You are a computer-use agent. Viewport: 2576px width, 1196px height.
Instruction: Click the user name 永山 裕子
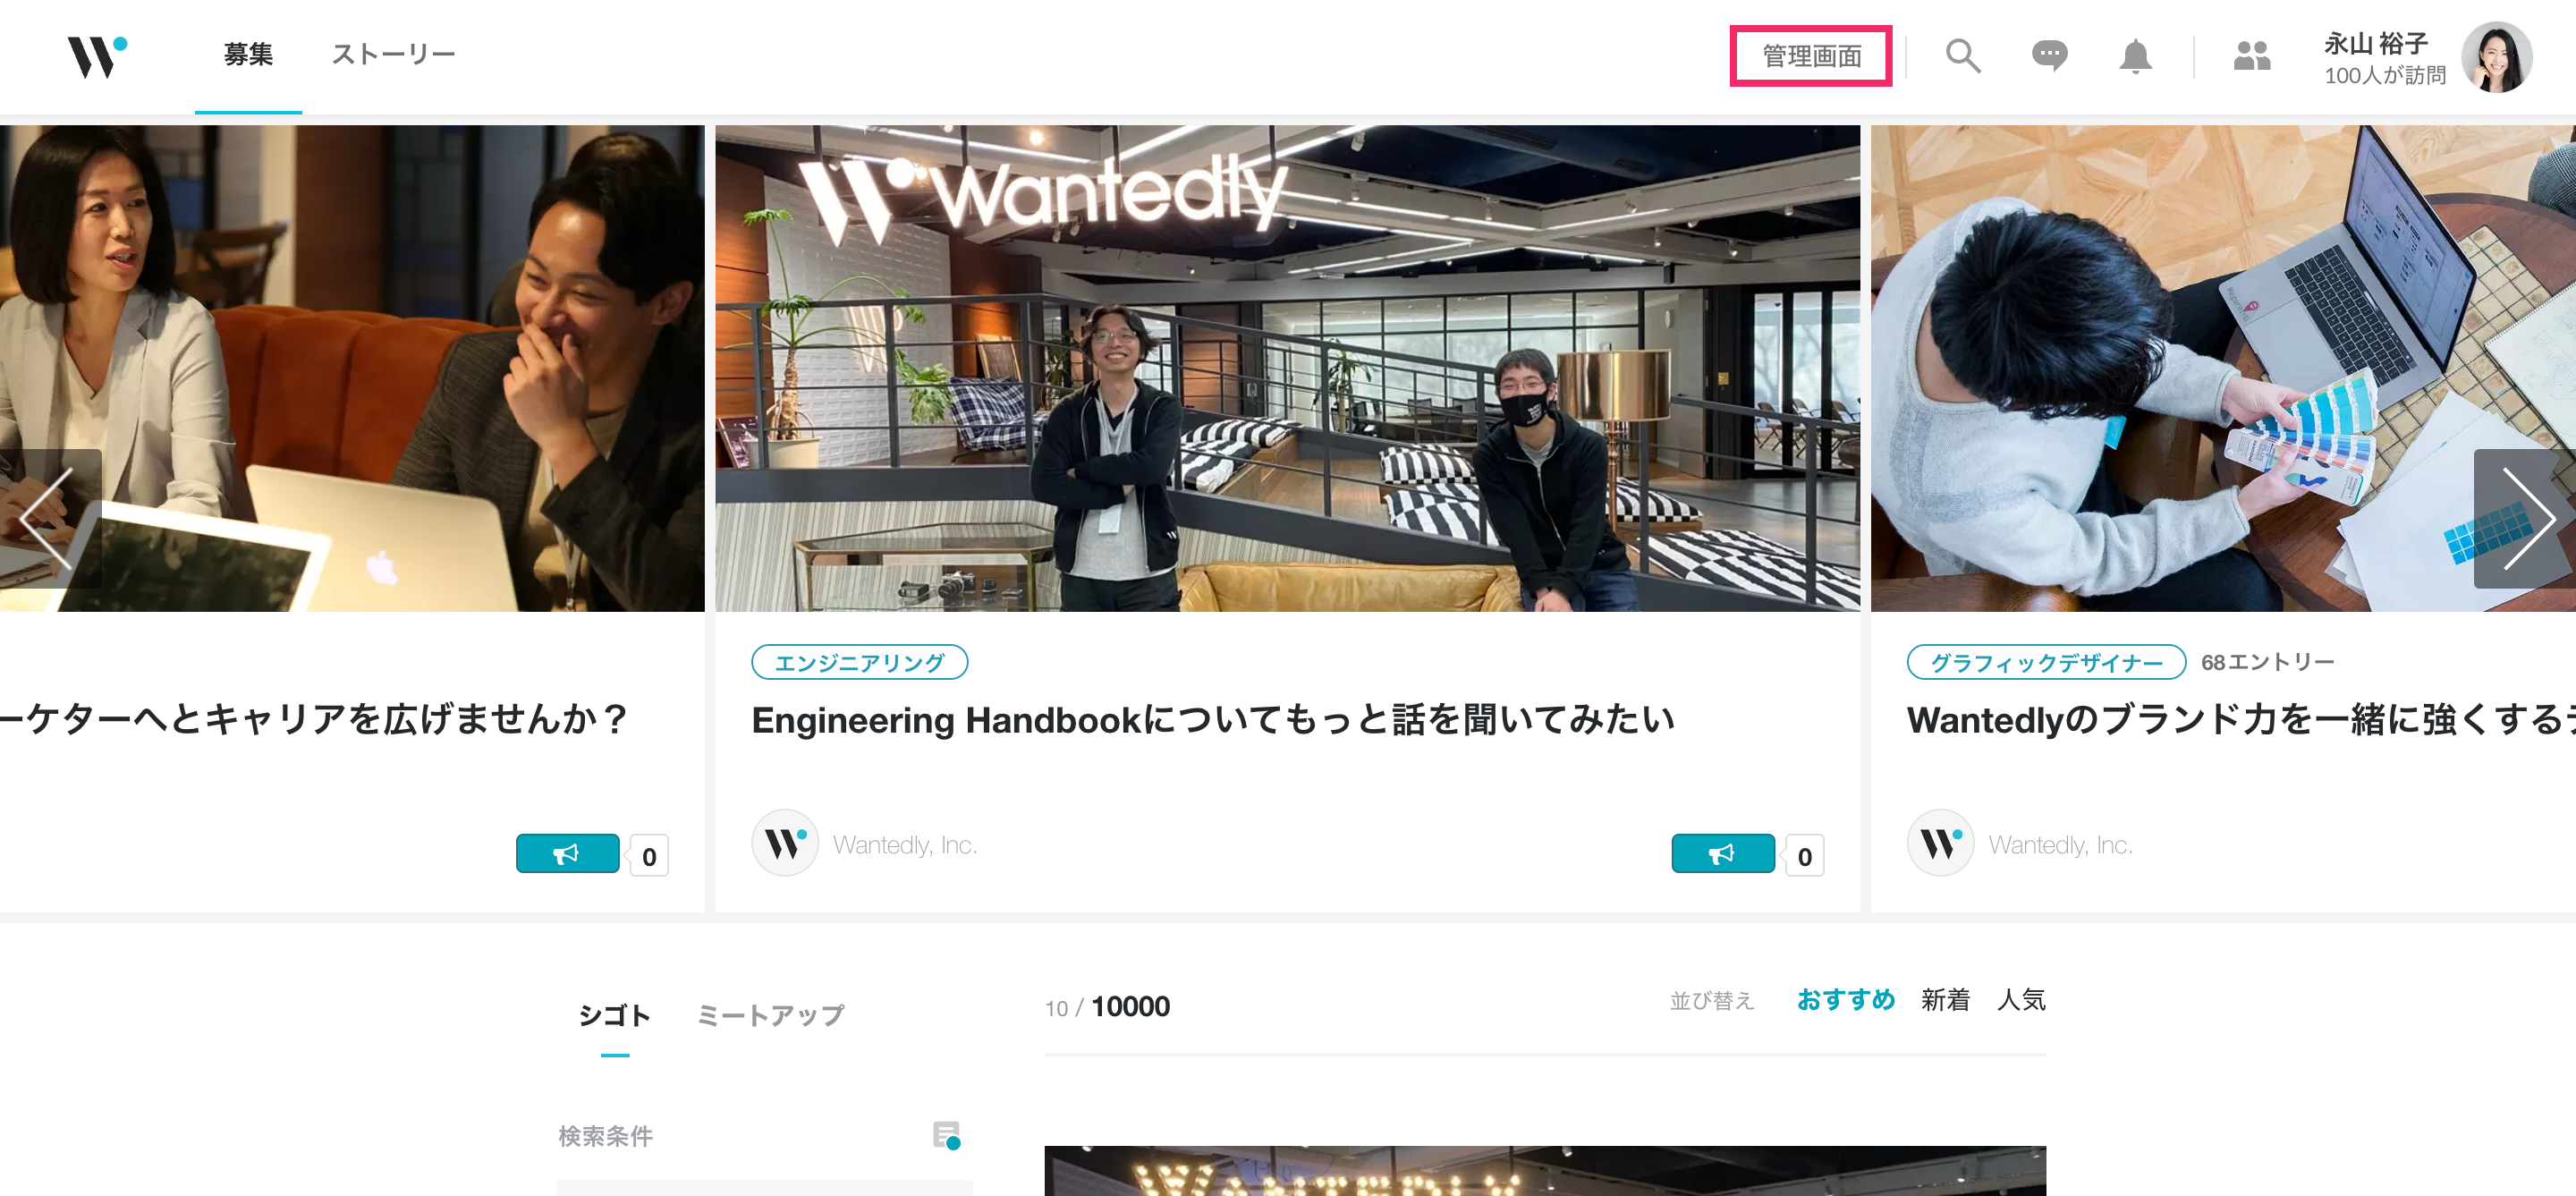click(2376, 43)
